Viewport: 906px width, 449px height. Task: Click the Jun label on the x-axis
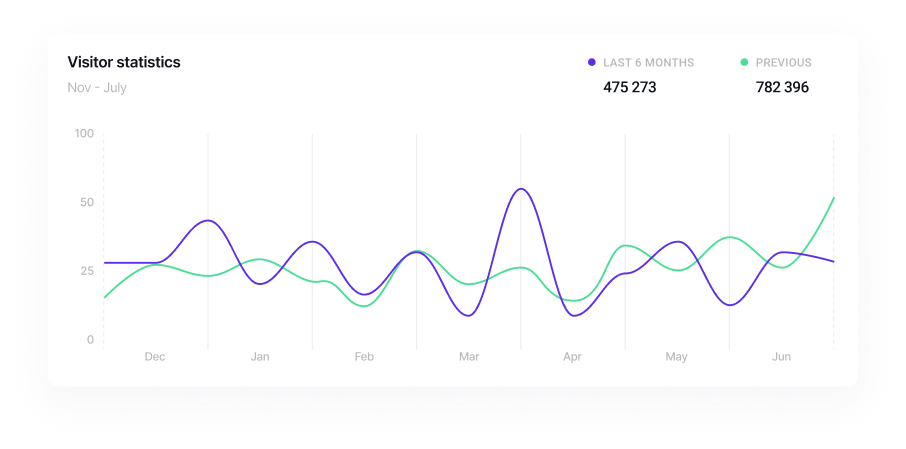pyautogui.click(x=782, y=357)
